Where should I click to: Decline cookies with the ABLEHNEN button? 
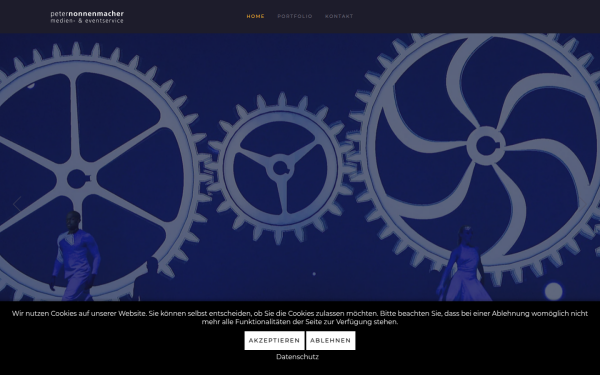click(x=331, y=341)
